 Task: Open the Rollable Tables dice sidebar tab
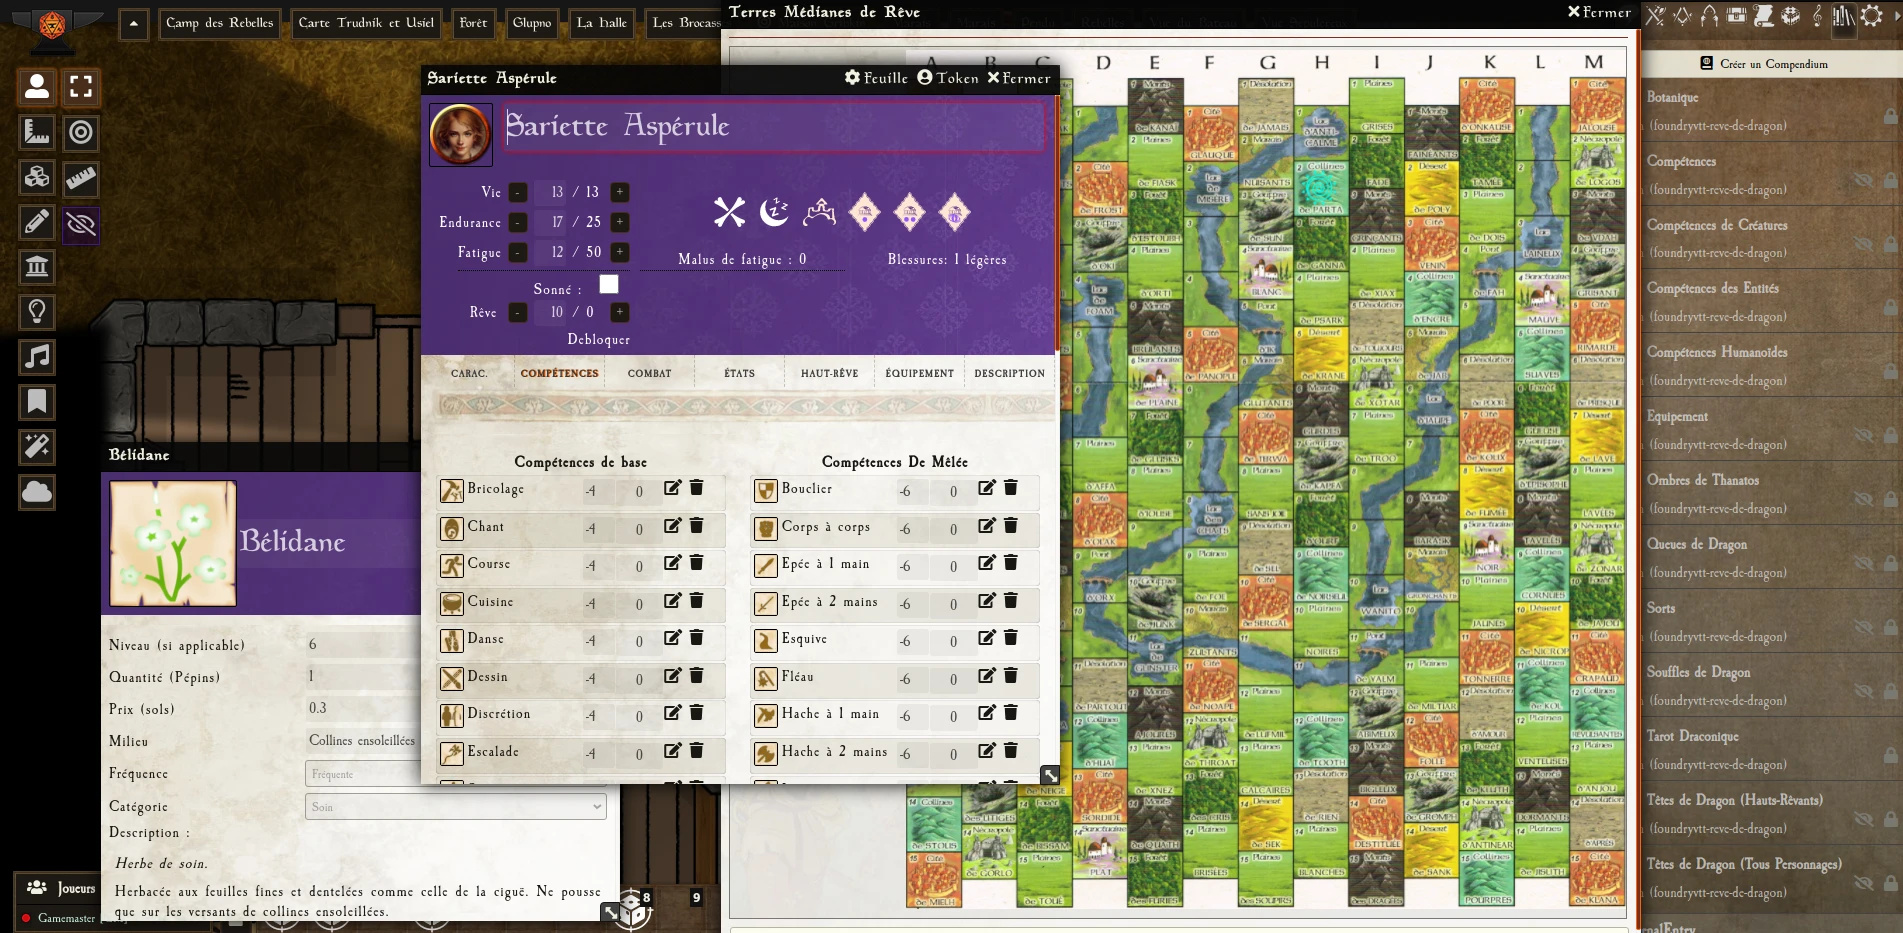pos(1791,15)
